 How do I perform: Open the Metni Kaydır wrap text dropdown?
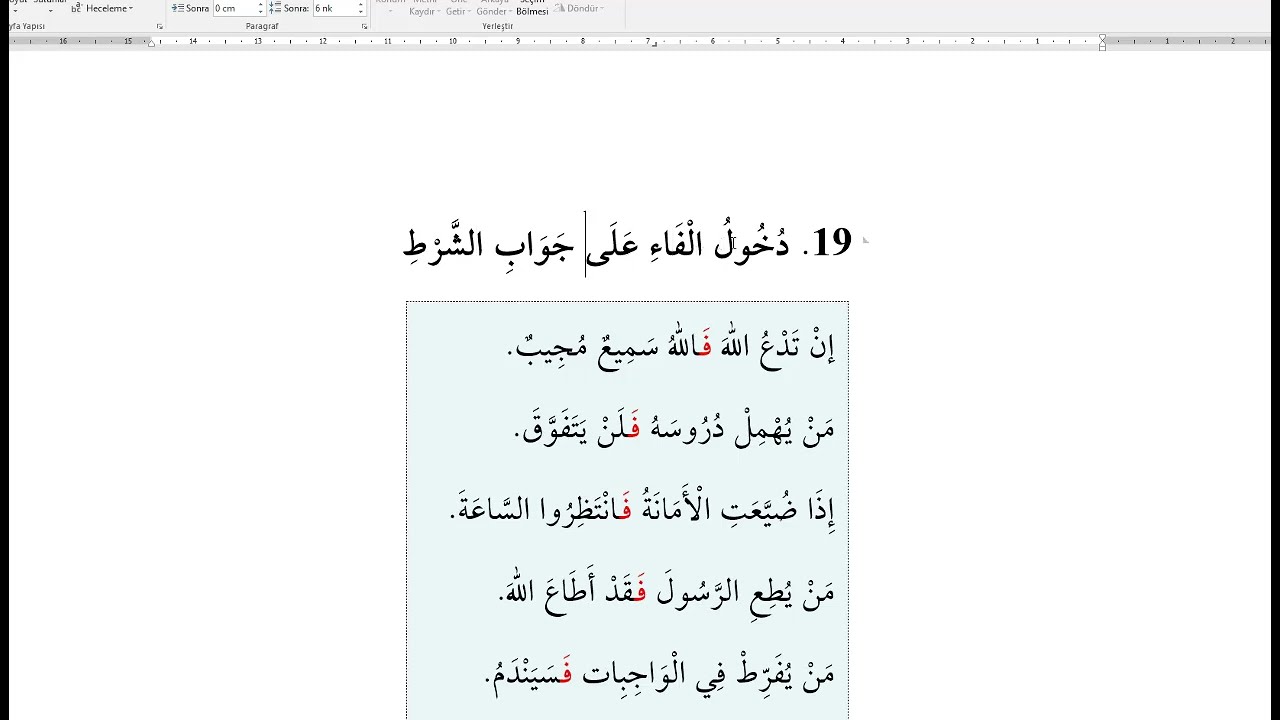[424, 7]
